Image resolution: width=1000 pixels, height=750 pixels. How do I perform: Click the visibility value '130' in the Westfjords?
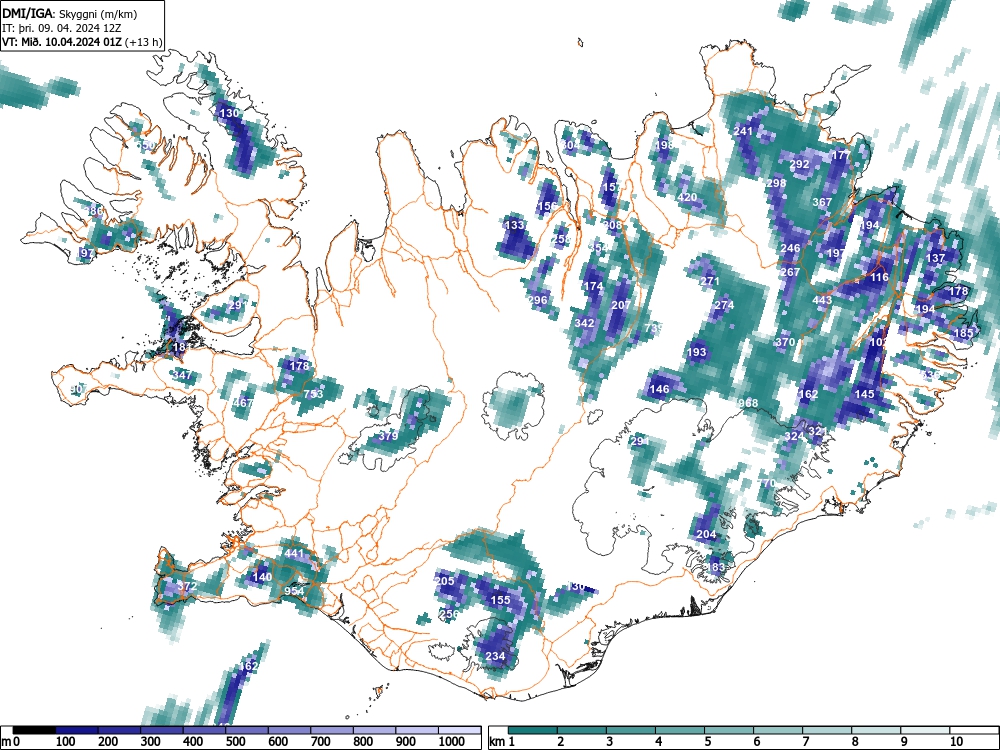coord(229,114)
